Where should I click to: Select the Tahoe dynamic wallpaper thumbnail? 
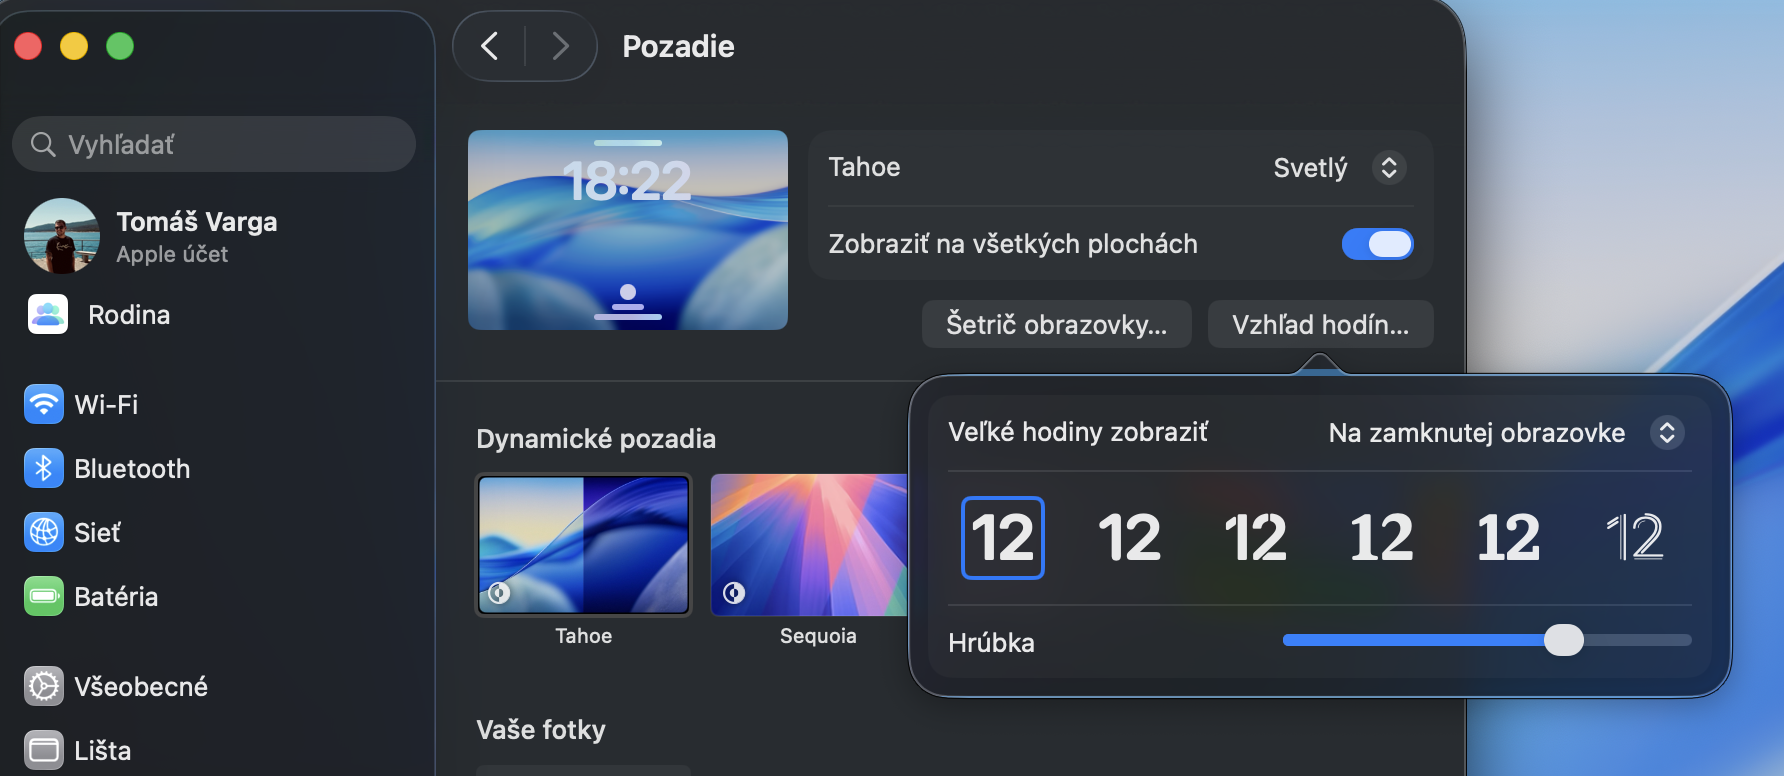(584, 544)
